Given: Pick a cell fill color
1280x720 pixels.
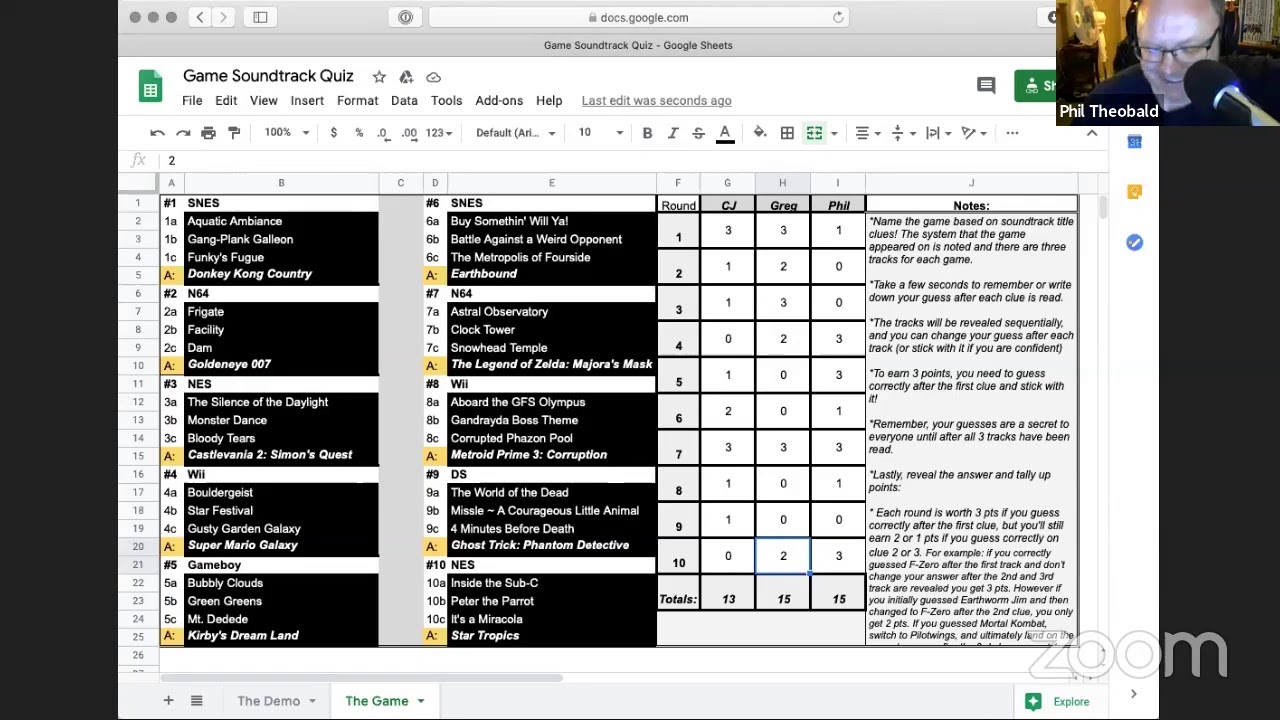Looking at the screenshot, I should coord(760,133).
